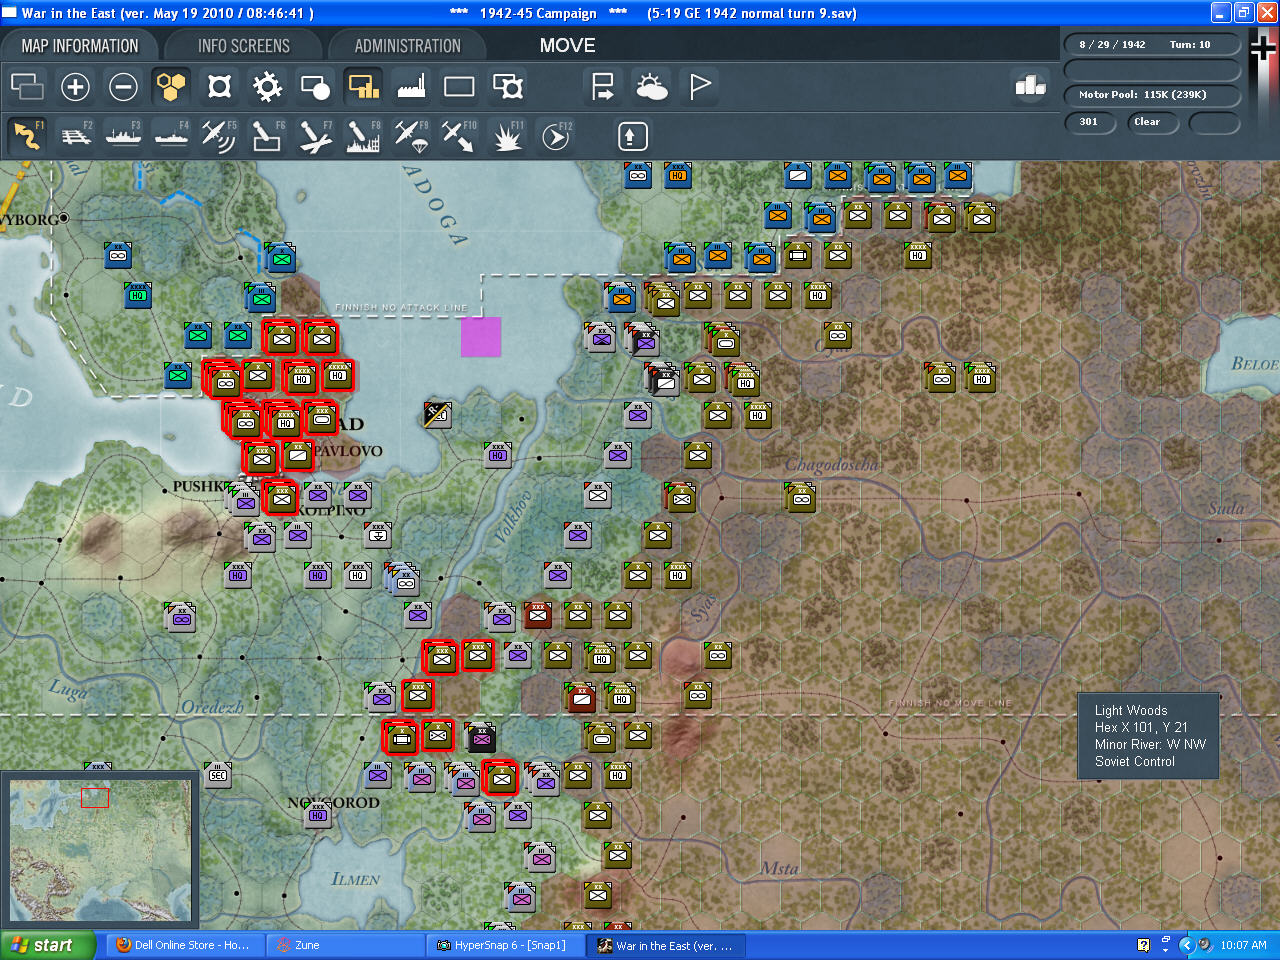Screen dimensions: 1280x960
Task: Click the boxed up-arrow icon
Action: (632, 136)
